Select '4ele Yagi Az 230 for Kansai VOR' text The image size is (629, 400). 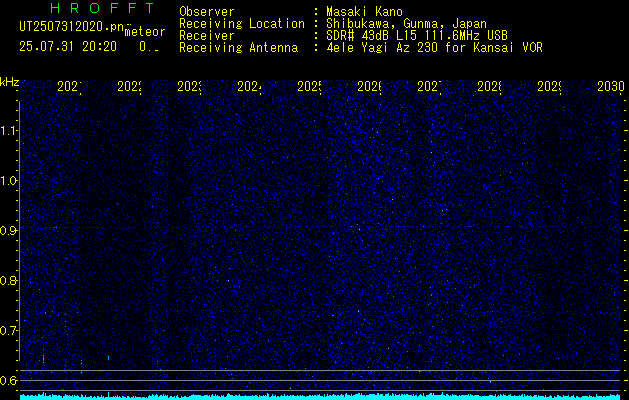(x=434, y=48)
